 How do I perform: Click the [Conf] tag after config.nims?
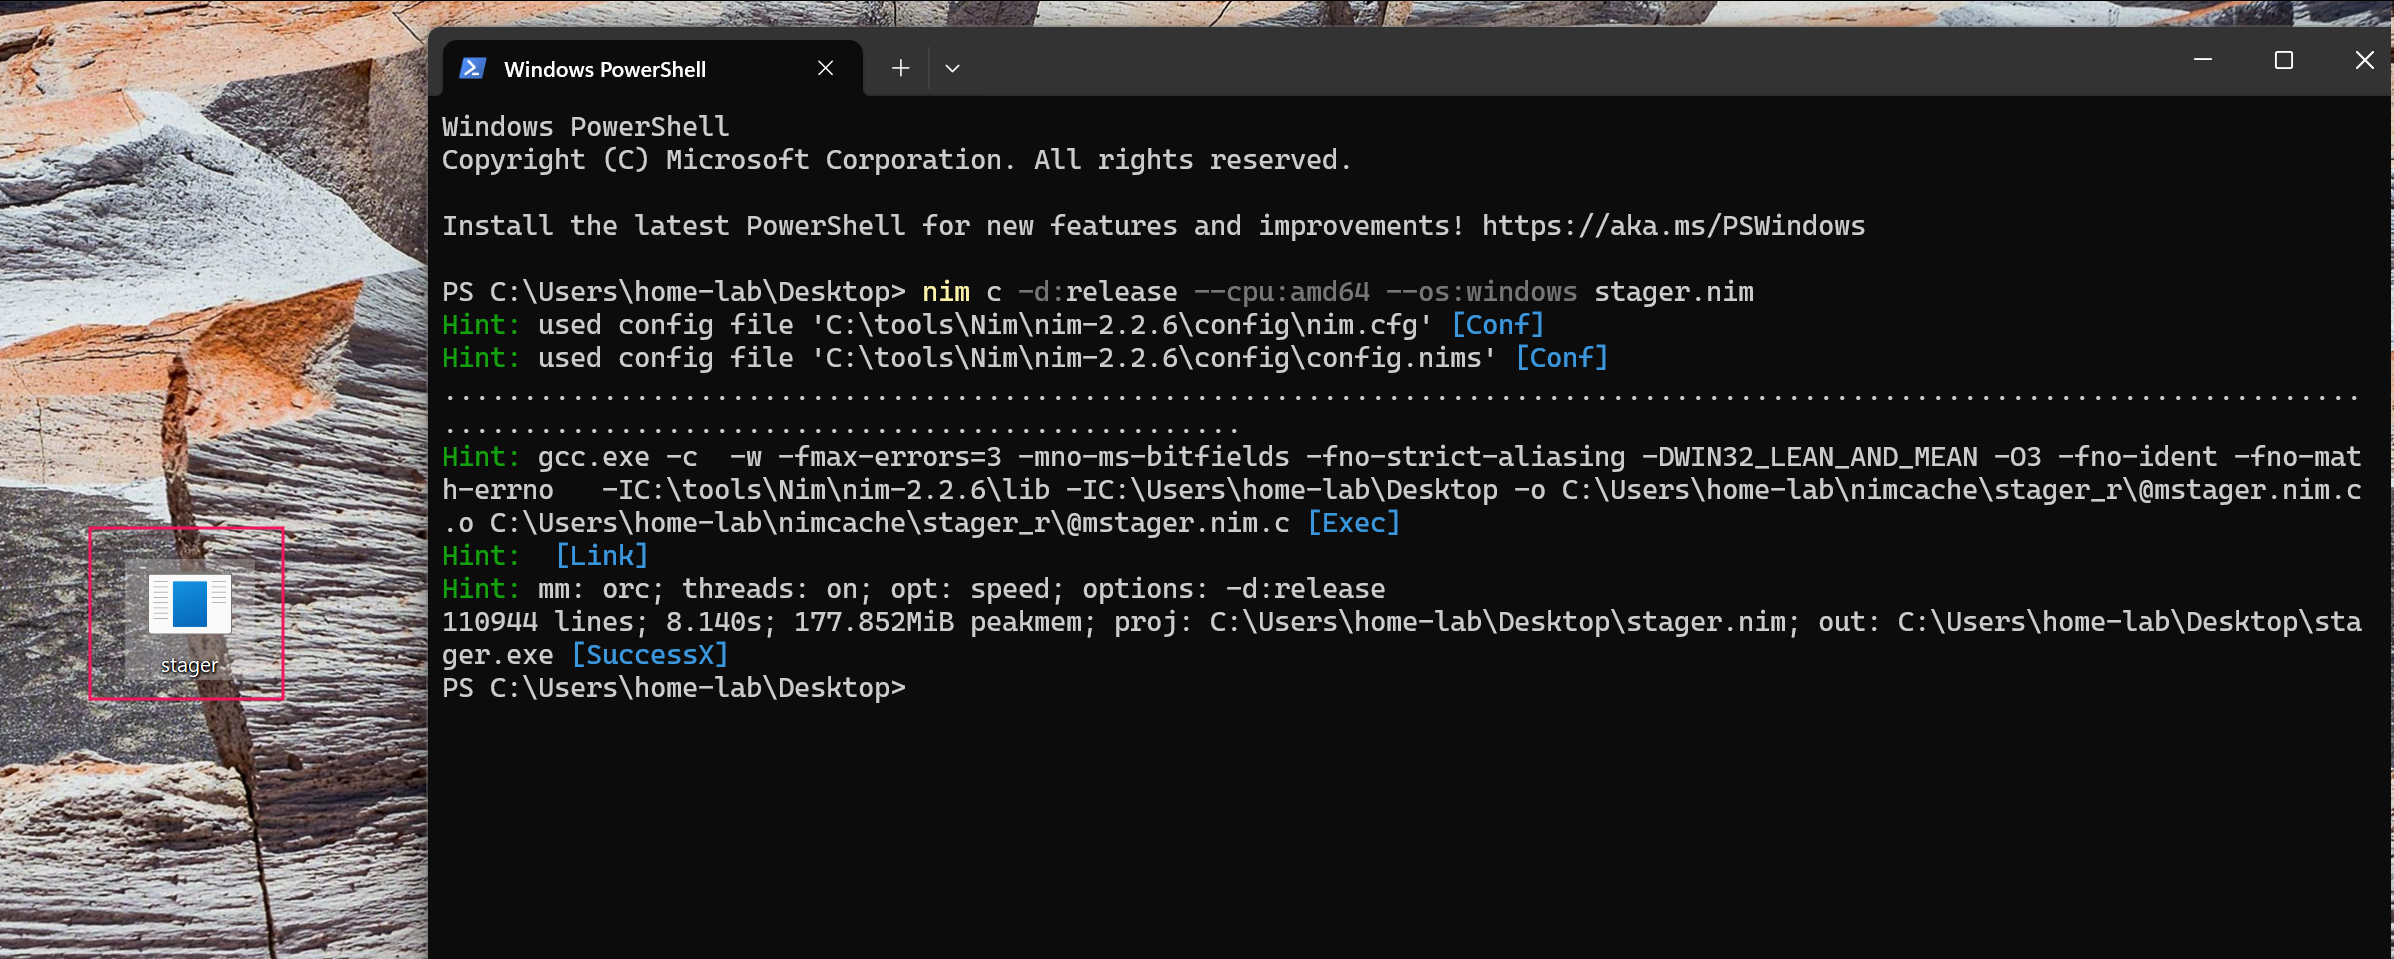pyautogui.click(x=1561, y=358)
